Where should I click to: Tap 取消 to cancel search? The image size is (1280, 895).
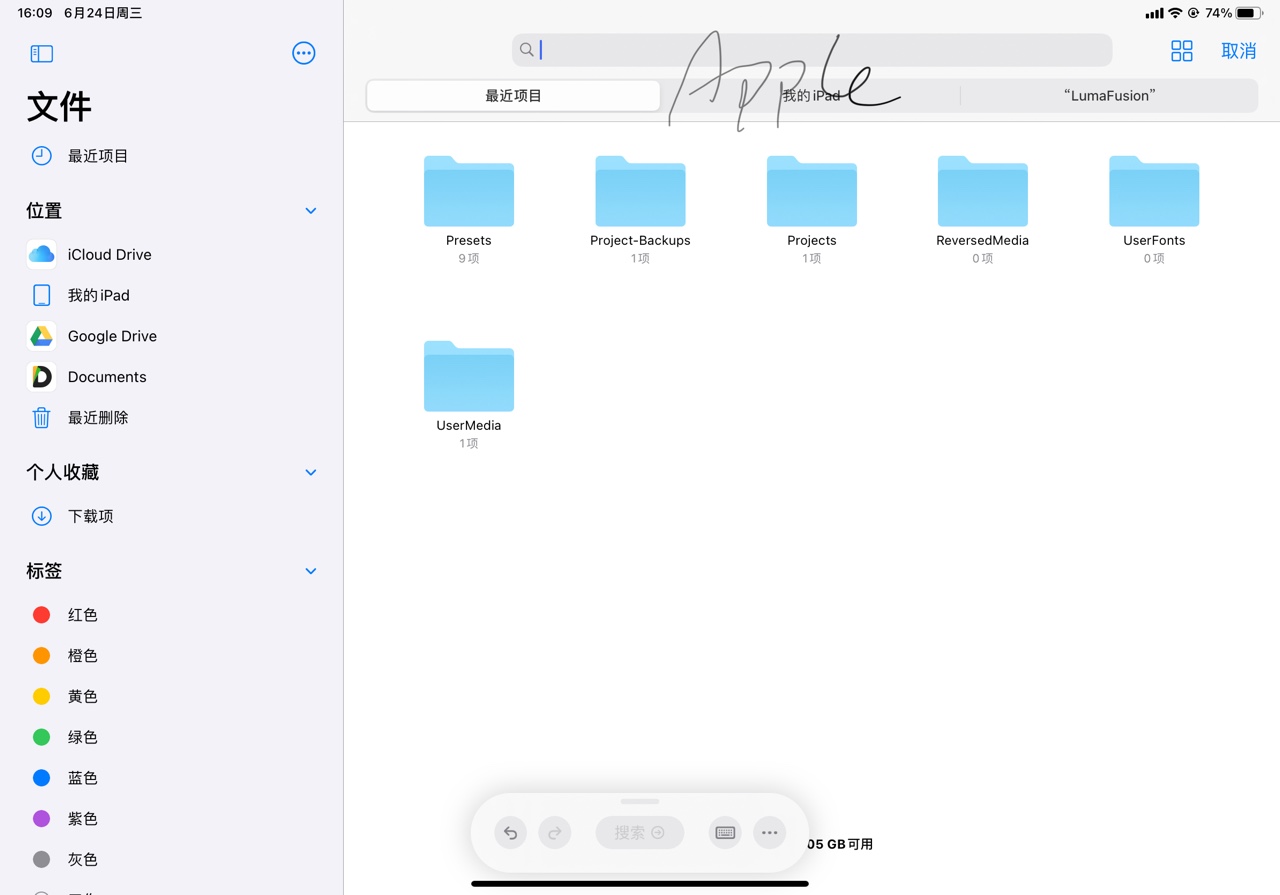point(1238,51)
